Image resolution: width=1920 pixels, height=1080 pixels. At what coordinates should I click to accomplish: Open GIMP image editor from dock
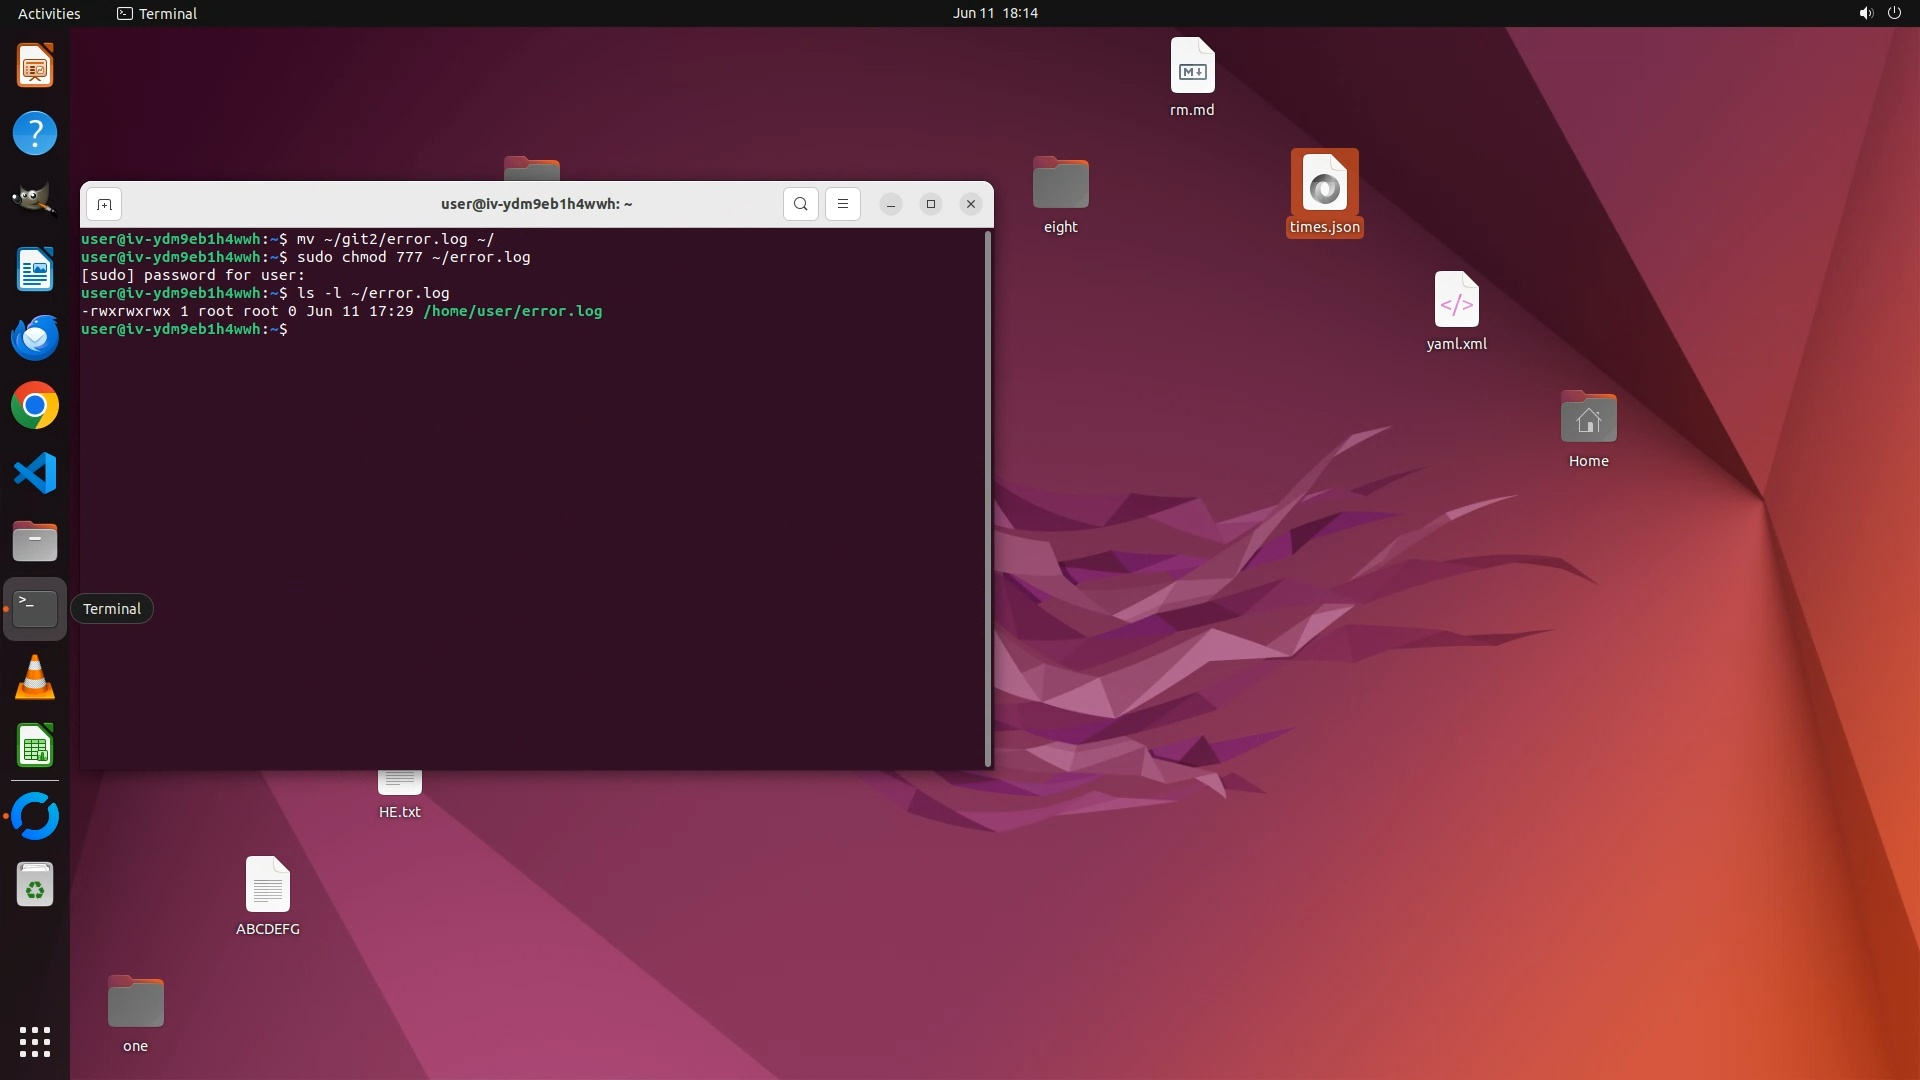pos(35,200)
